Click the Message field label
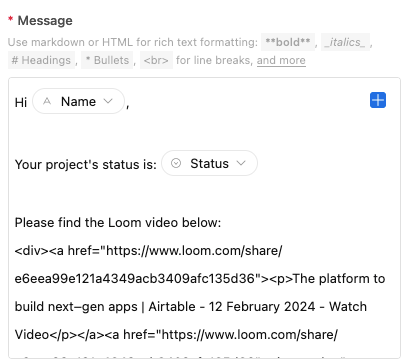 pyautogui.click(x=45, y=21)
